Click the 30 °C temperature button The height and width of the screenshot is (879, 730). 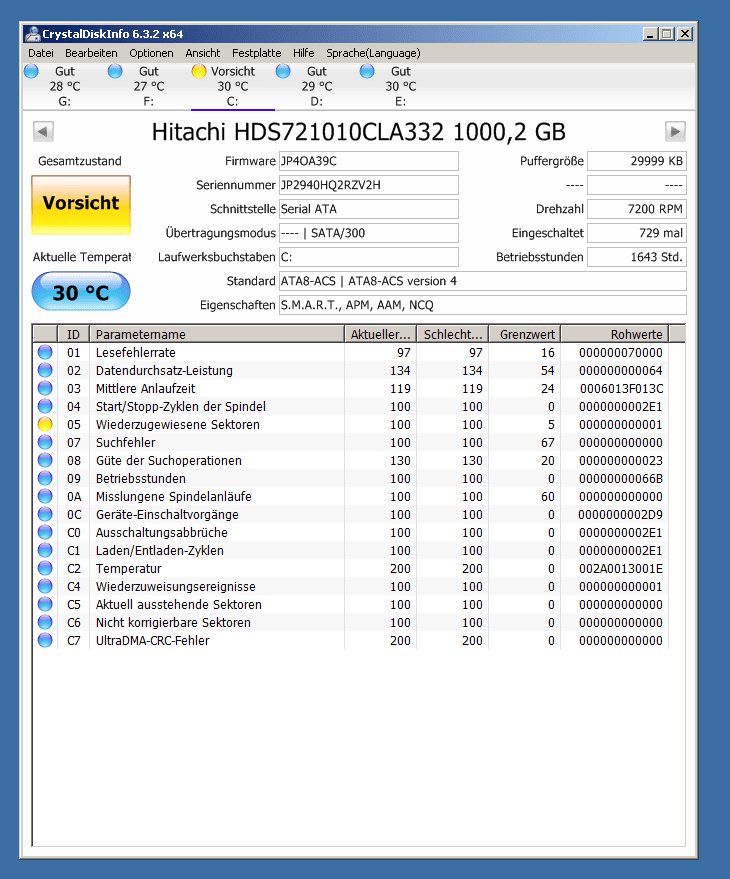tap(81, 292)
